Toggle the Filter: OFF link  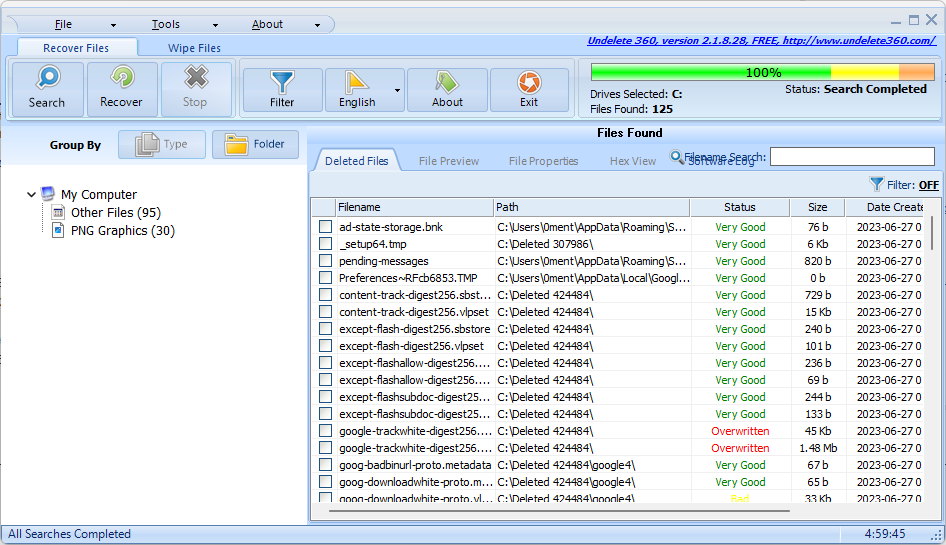point(929,185)
